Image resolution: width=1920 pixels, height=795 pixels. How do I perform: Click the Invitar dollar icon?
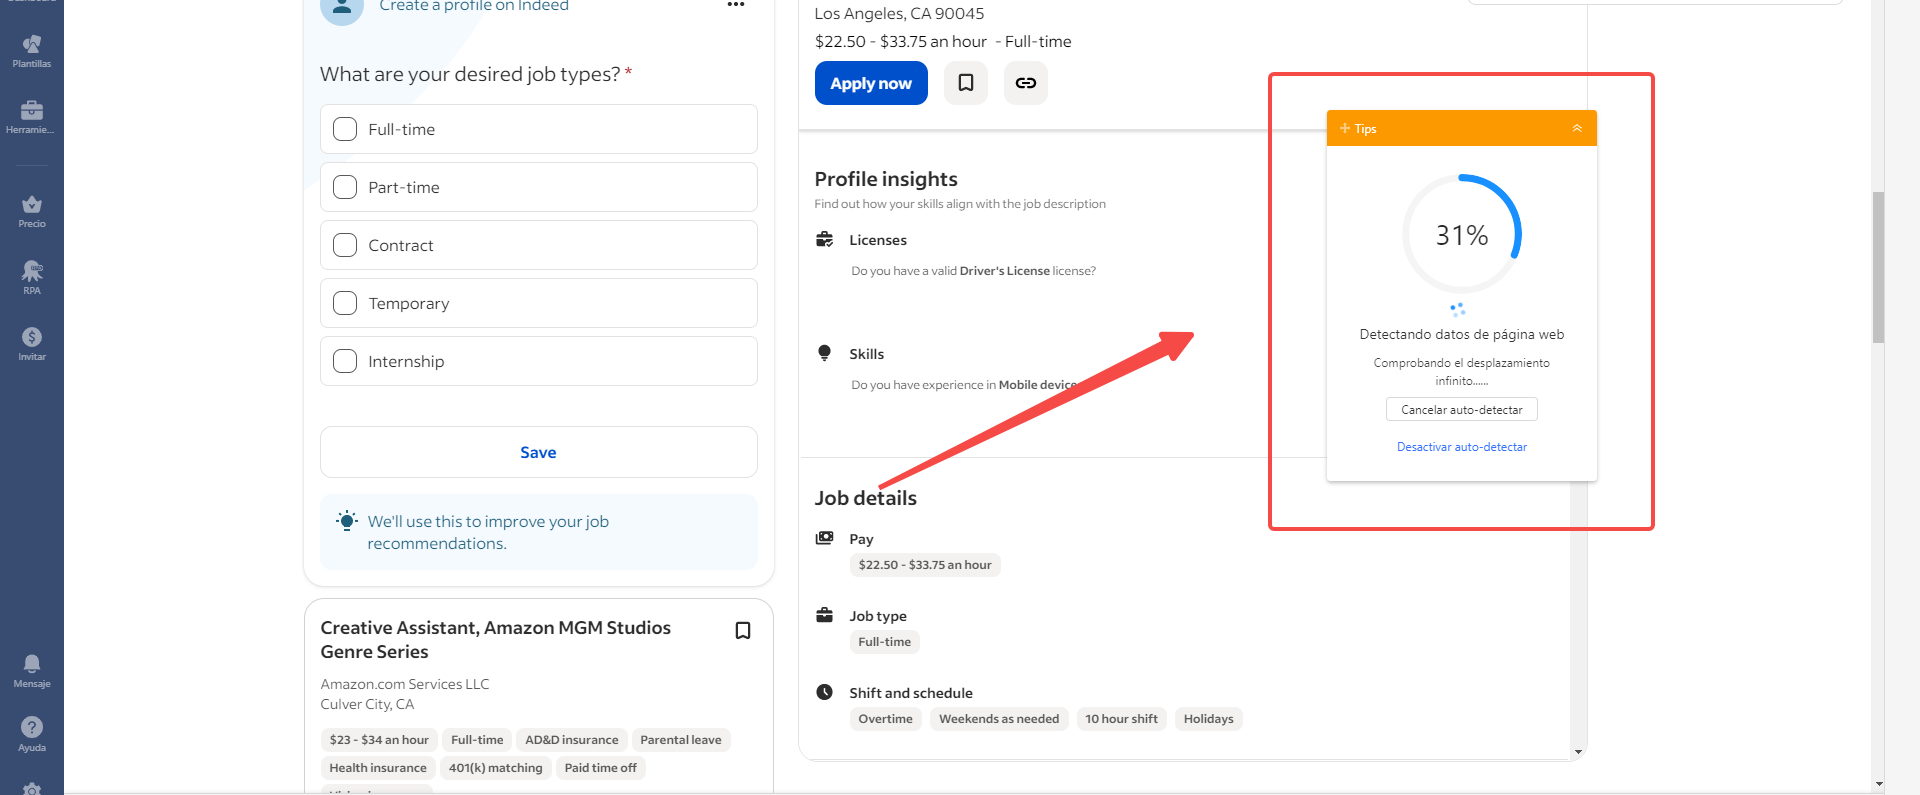coord(32,343)
